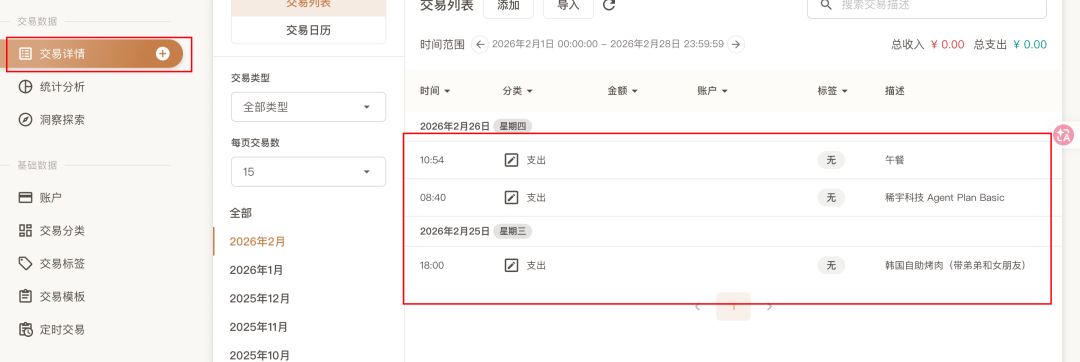Open the 金额 column filter

click(623, 91)
